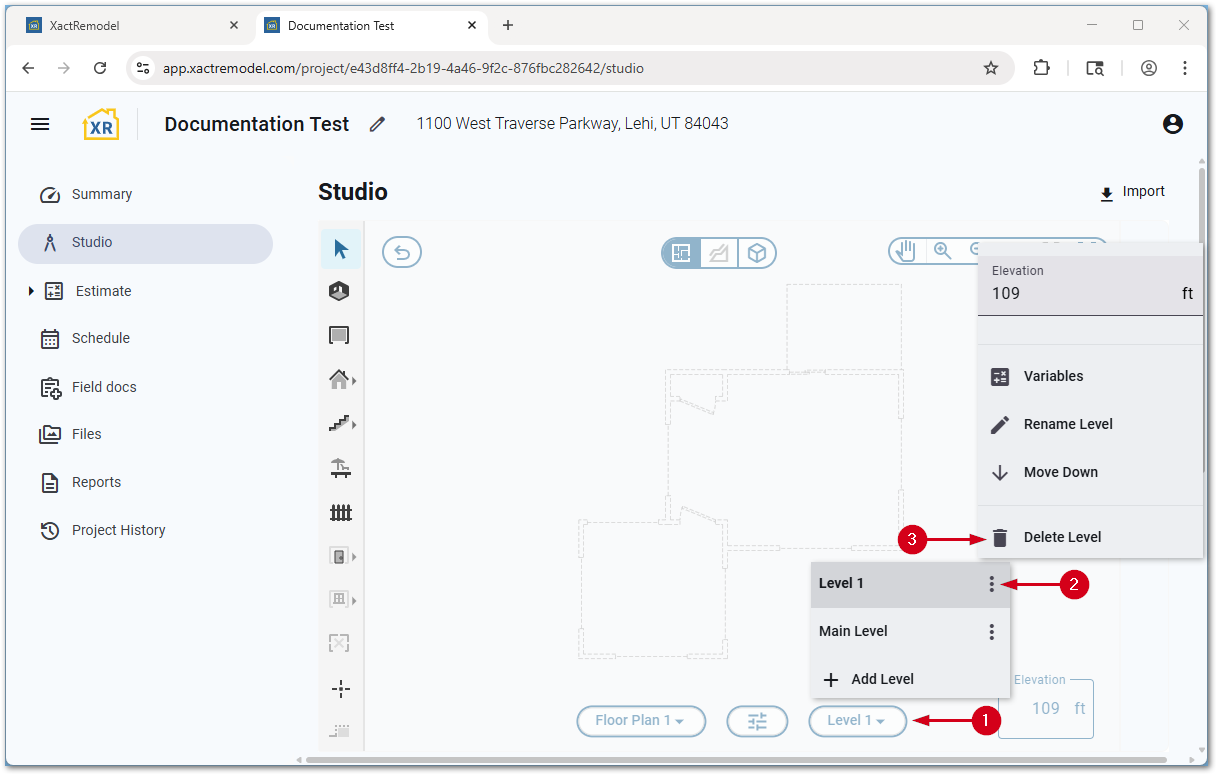The image size is (1217, 775).
Task: Toggle the 3D cube view
Action: pos(757,253)
